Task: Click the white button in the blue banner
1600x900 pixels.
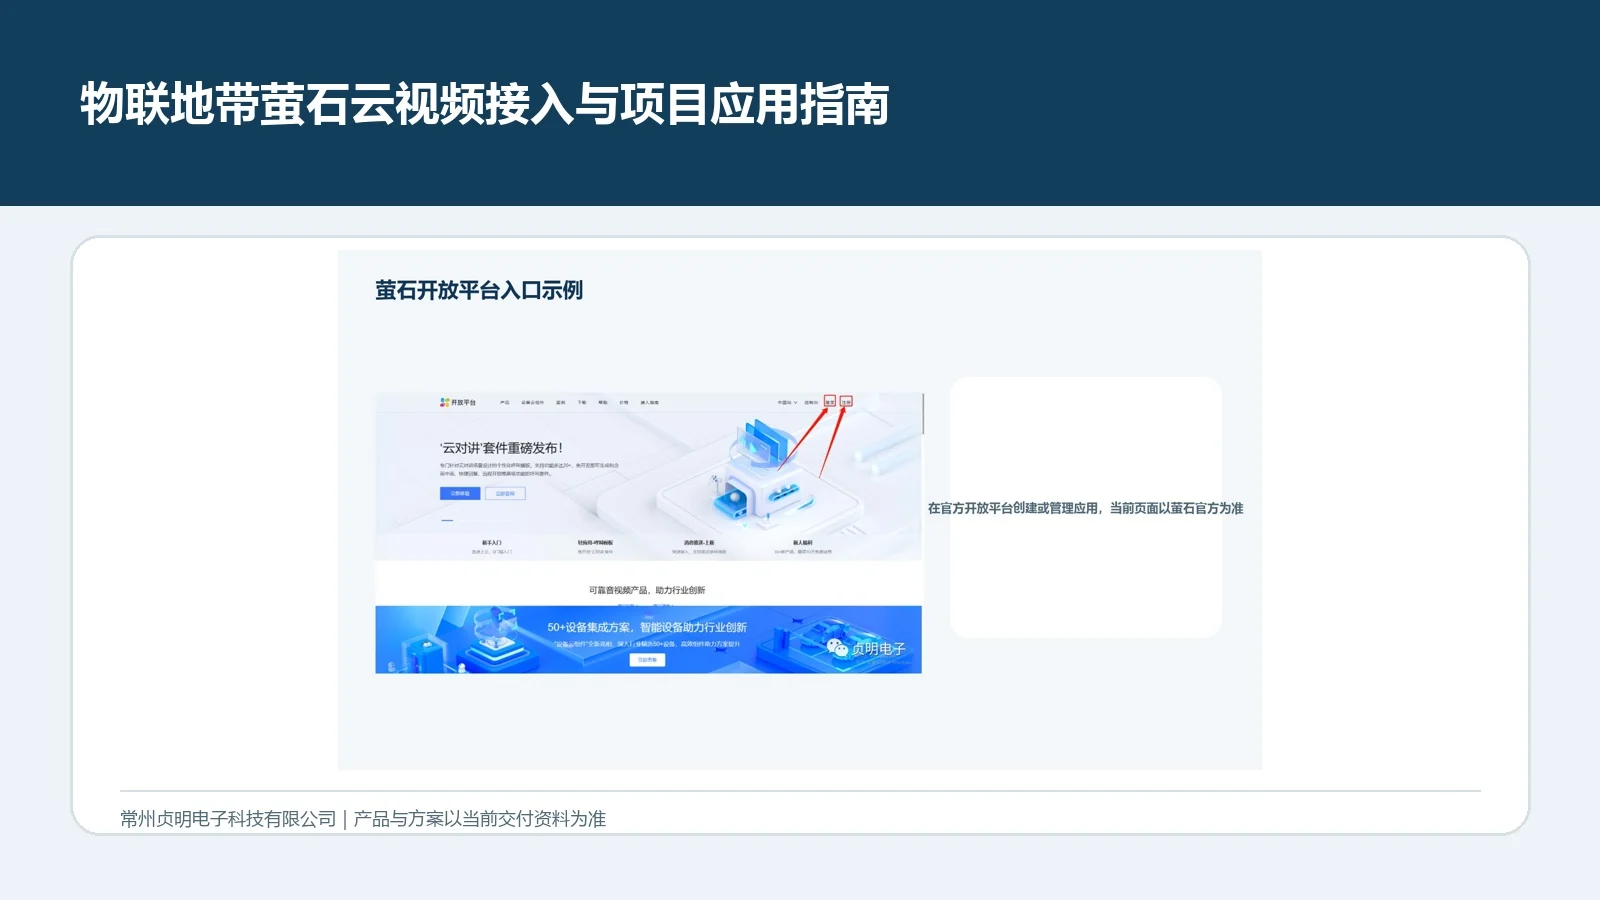Action: click(647, 660)
